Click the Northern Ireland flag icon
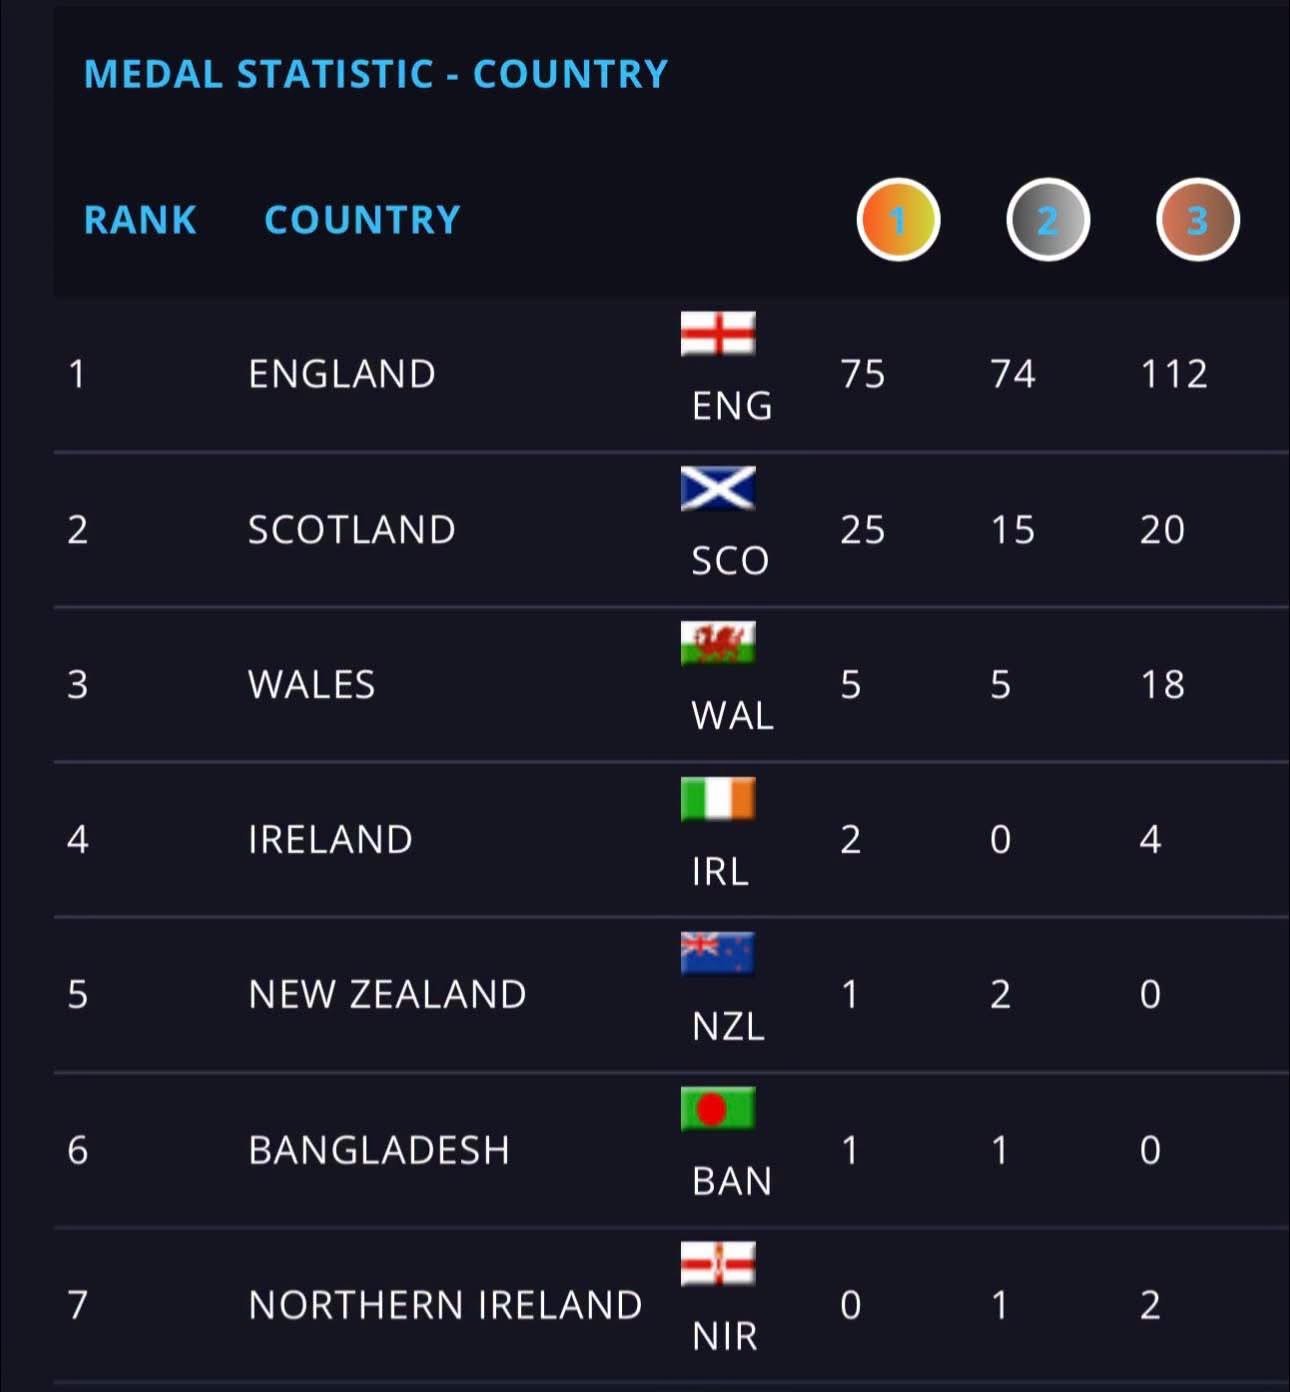Screen dimensions: 1290x1392 click(718, 1263)
